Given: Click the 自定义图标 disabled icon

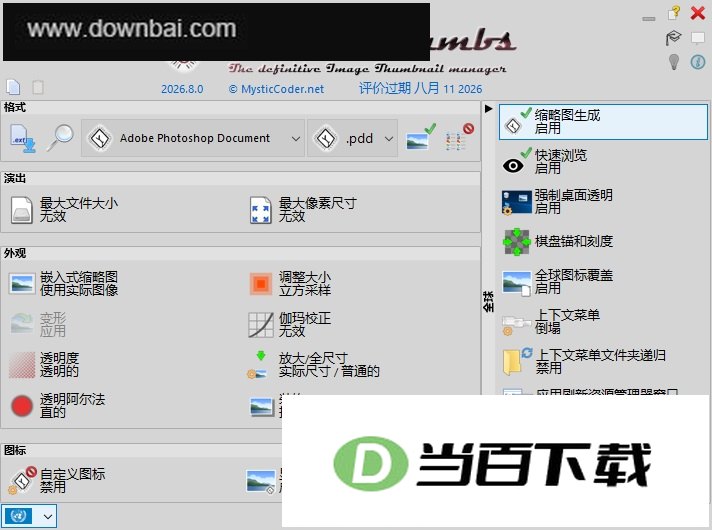Looking at the screenshot, I should click(22, 480).
